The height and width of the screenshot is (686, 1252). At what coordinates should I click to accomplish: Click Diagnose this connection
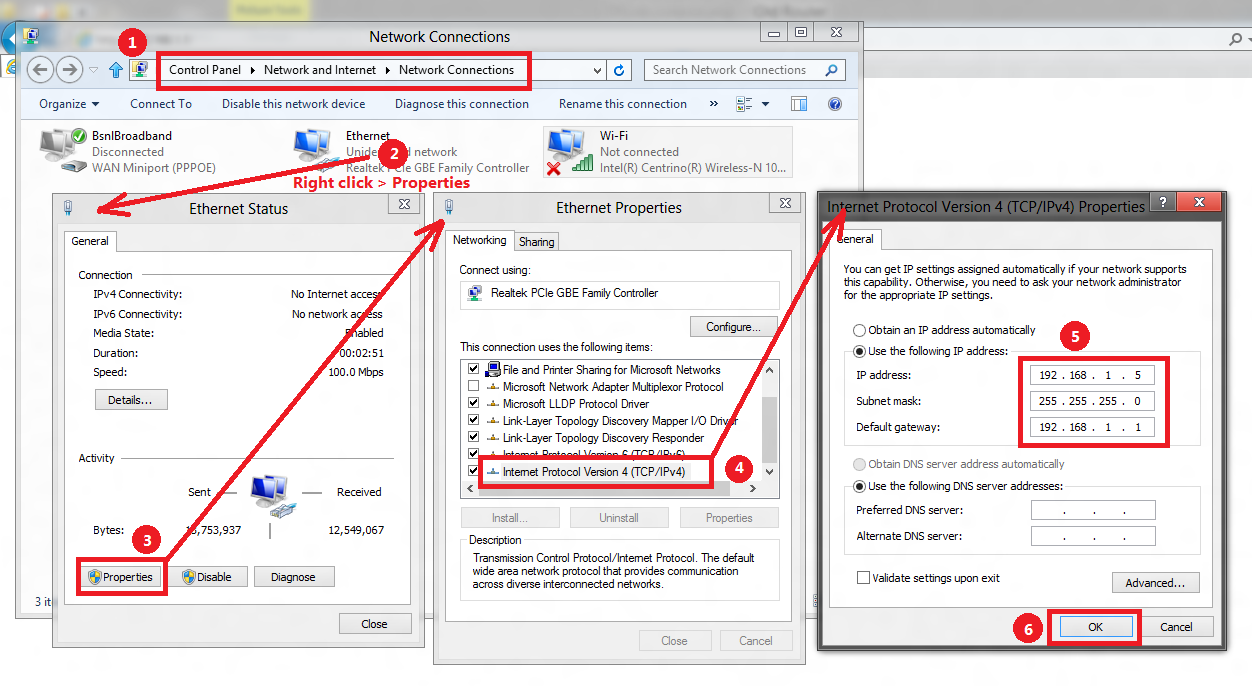pyautogui.click(x=462, y=104)
